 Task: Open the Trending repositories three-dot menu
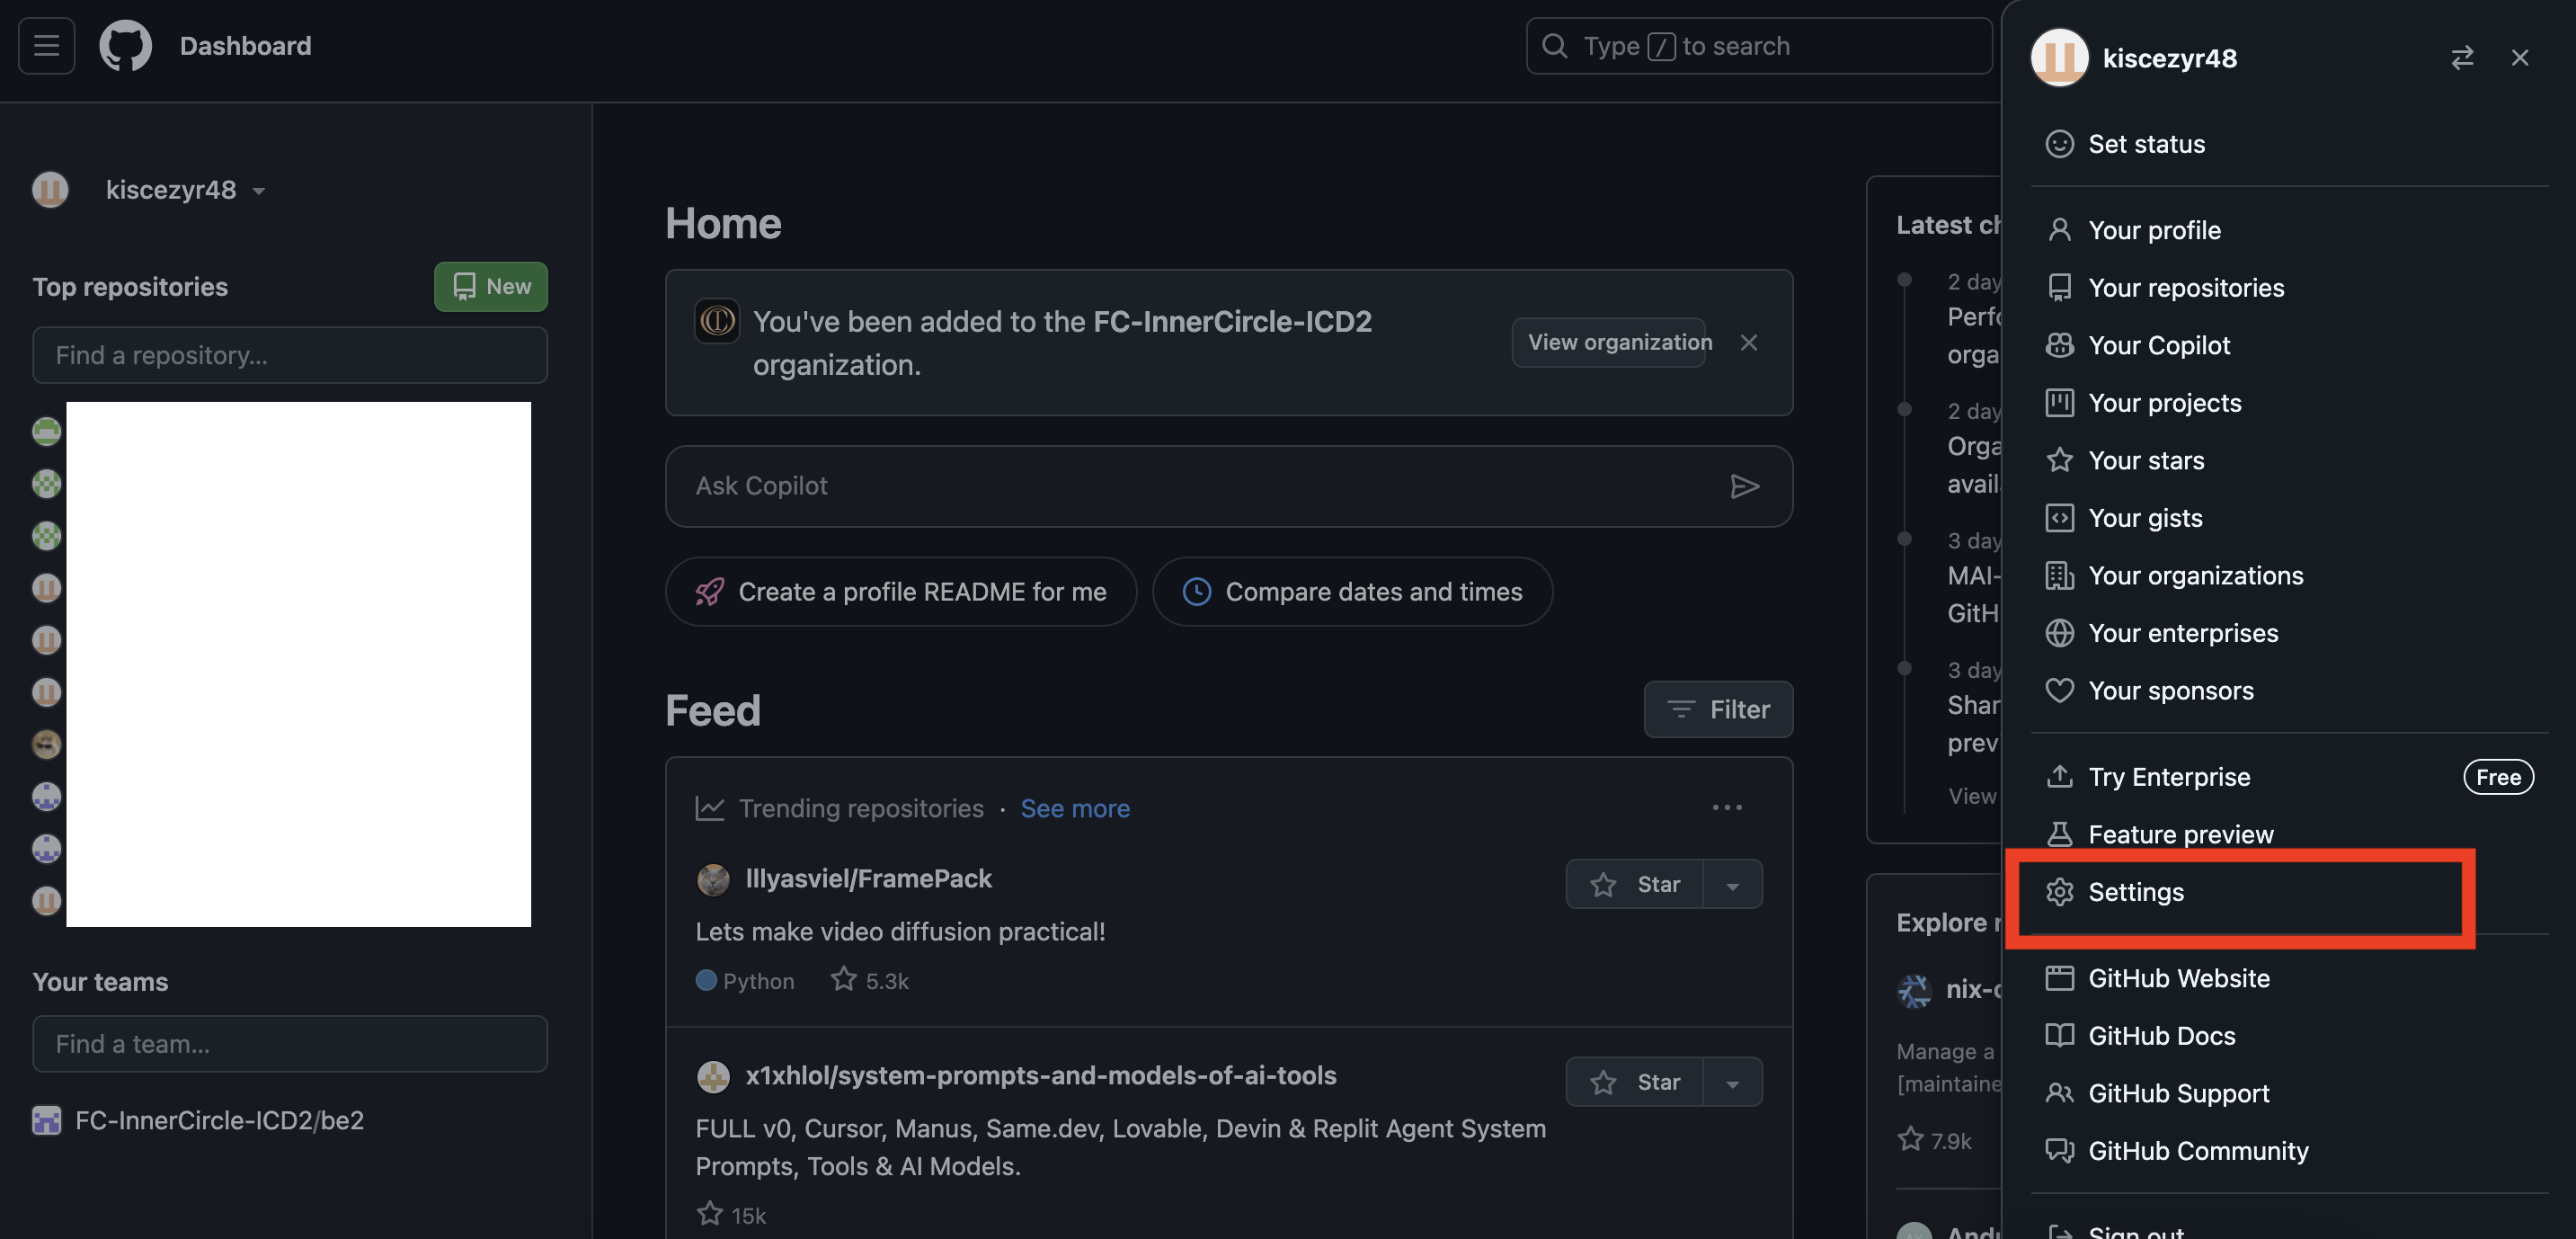(1727, 808)
